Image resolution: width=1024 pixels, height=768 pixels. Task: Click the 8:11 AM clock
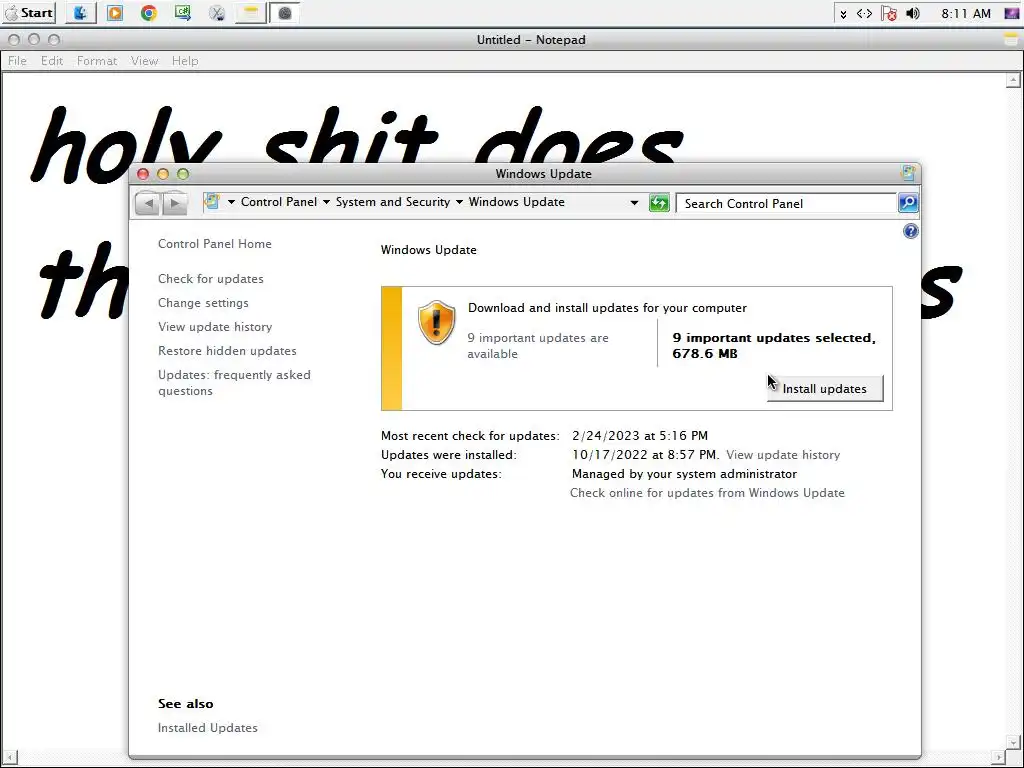click(965, 13)
